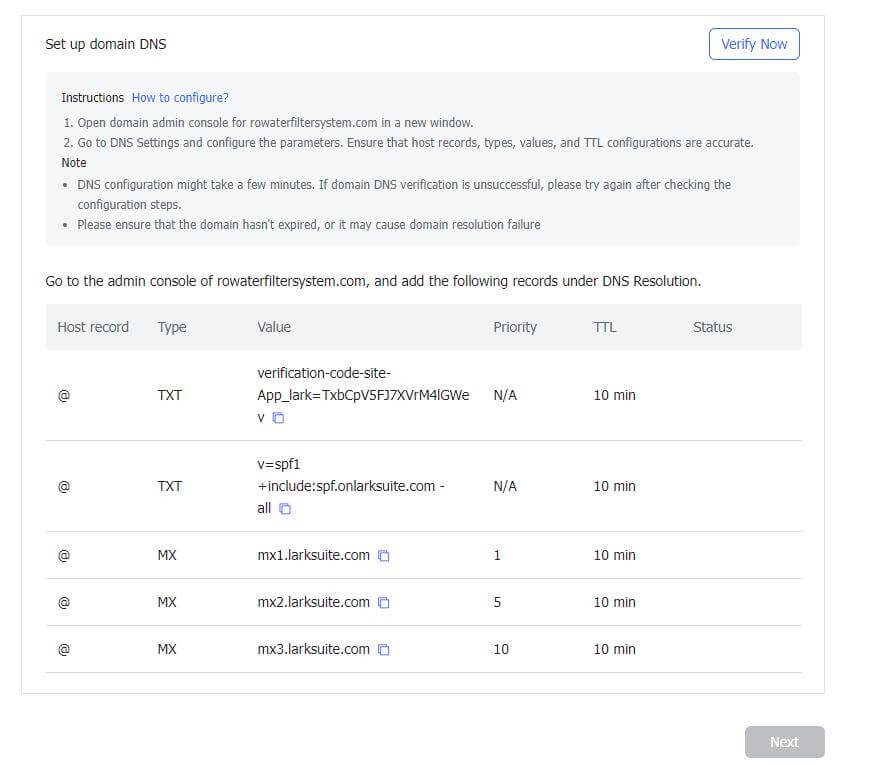Click the spf.onlarksuite.com record value text
The image size is (879, 765).
350,486
